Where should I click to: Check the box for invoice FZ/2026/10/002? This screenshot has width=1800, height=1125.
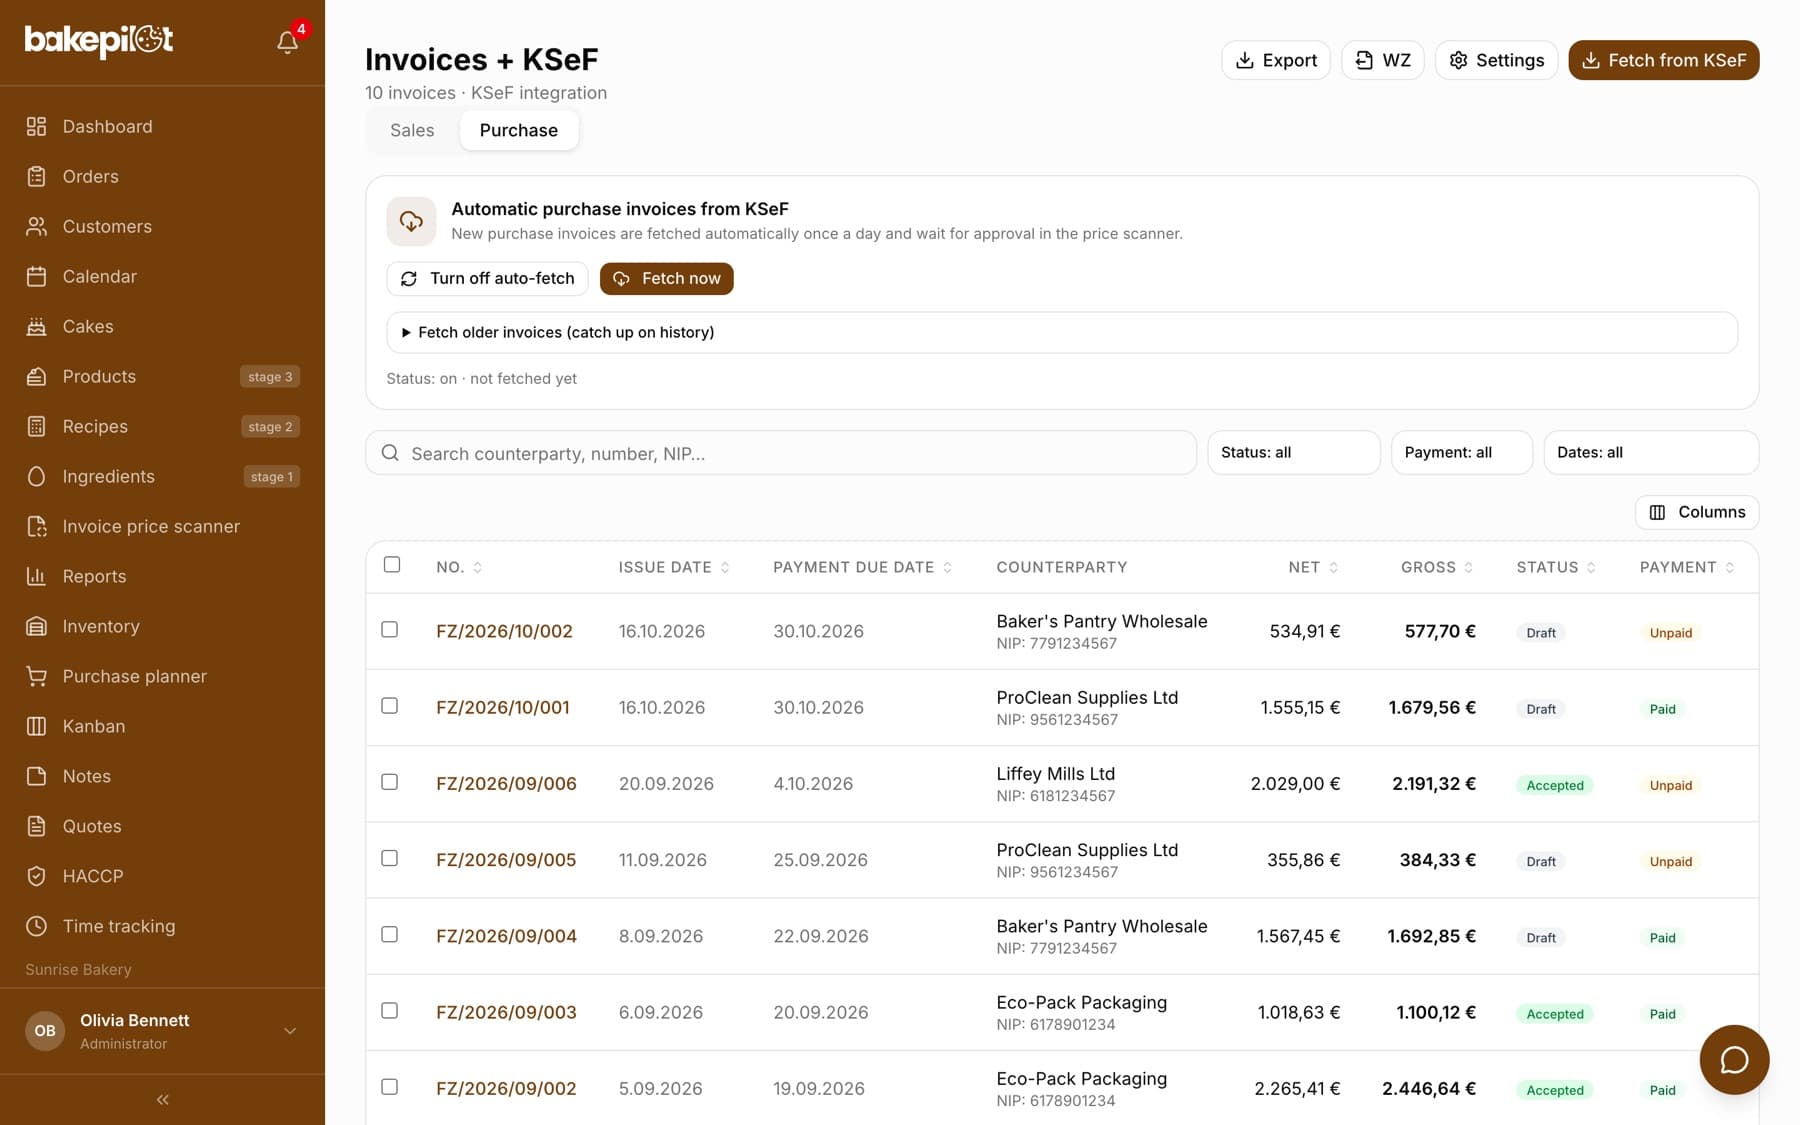[x=390, y=630]
